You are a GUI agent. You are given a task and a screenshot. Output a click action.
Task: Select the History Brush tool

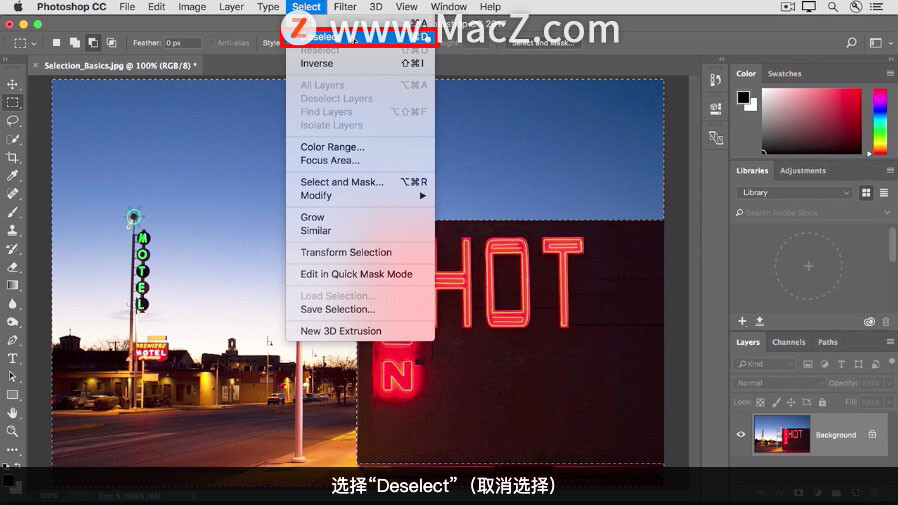tap(12, 248)
